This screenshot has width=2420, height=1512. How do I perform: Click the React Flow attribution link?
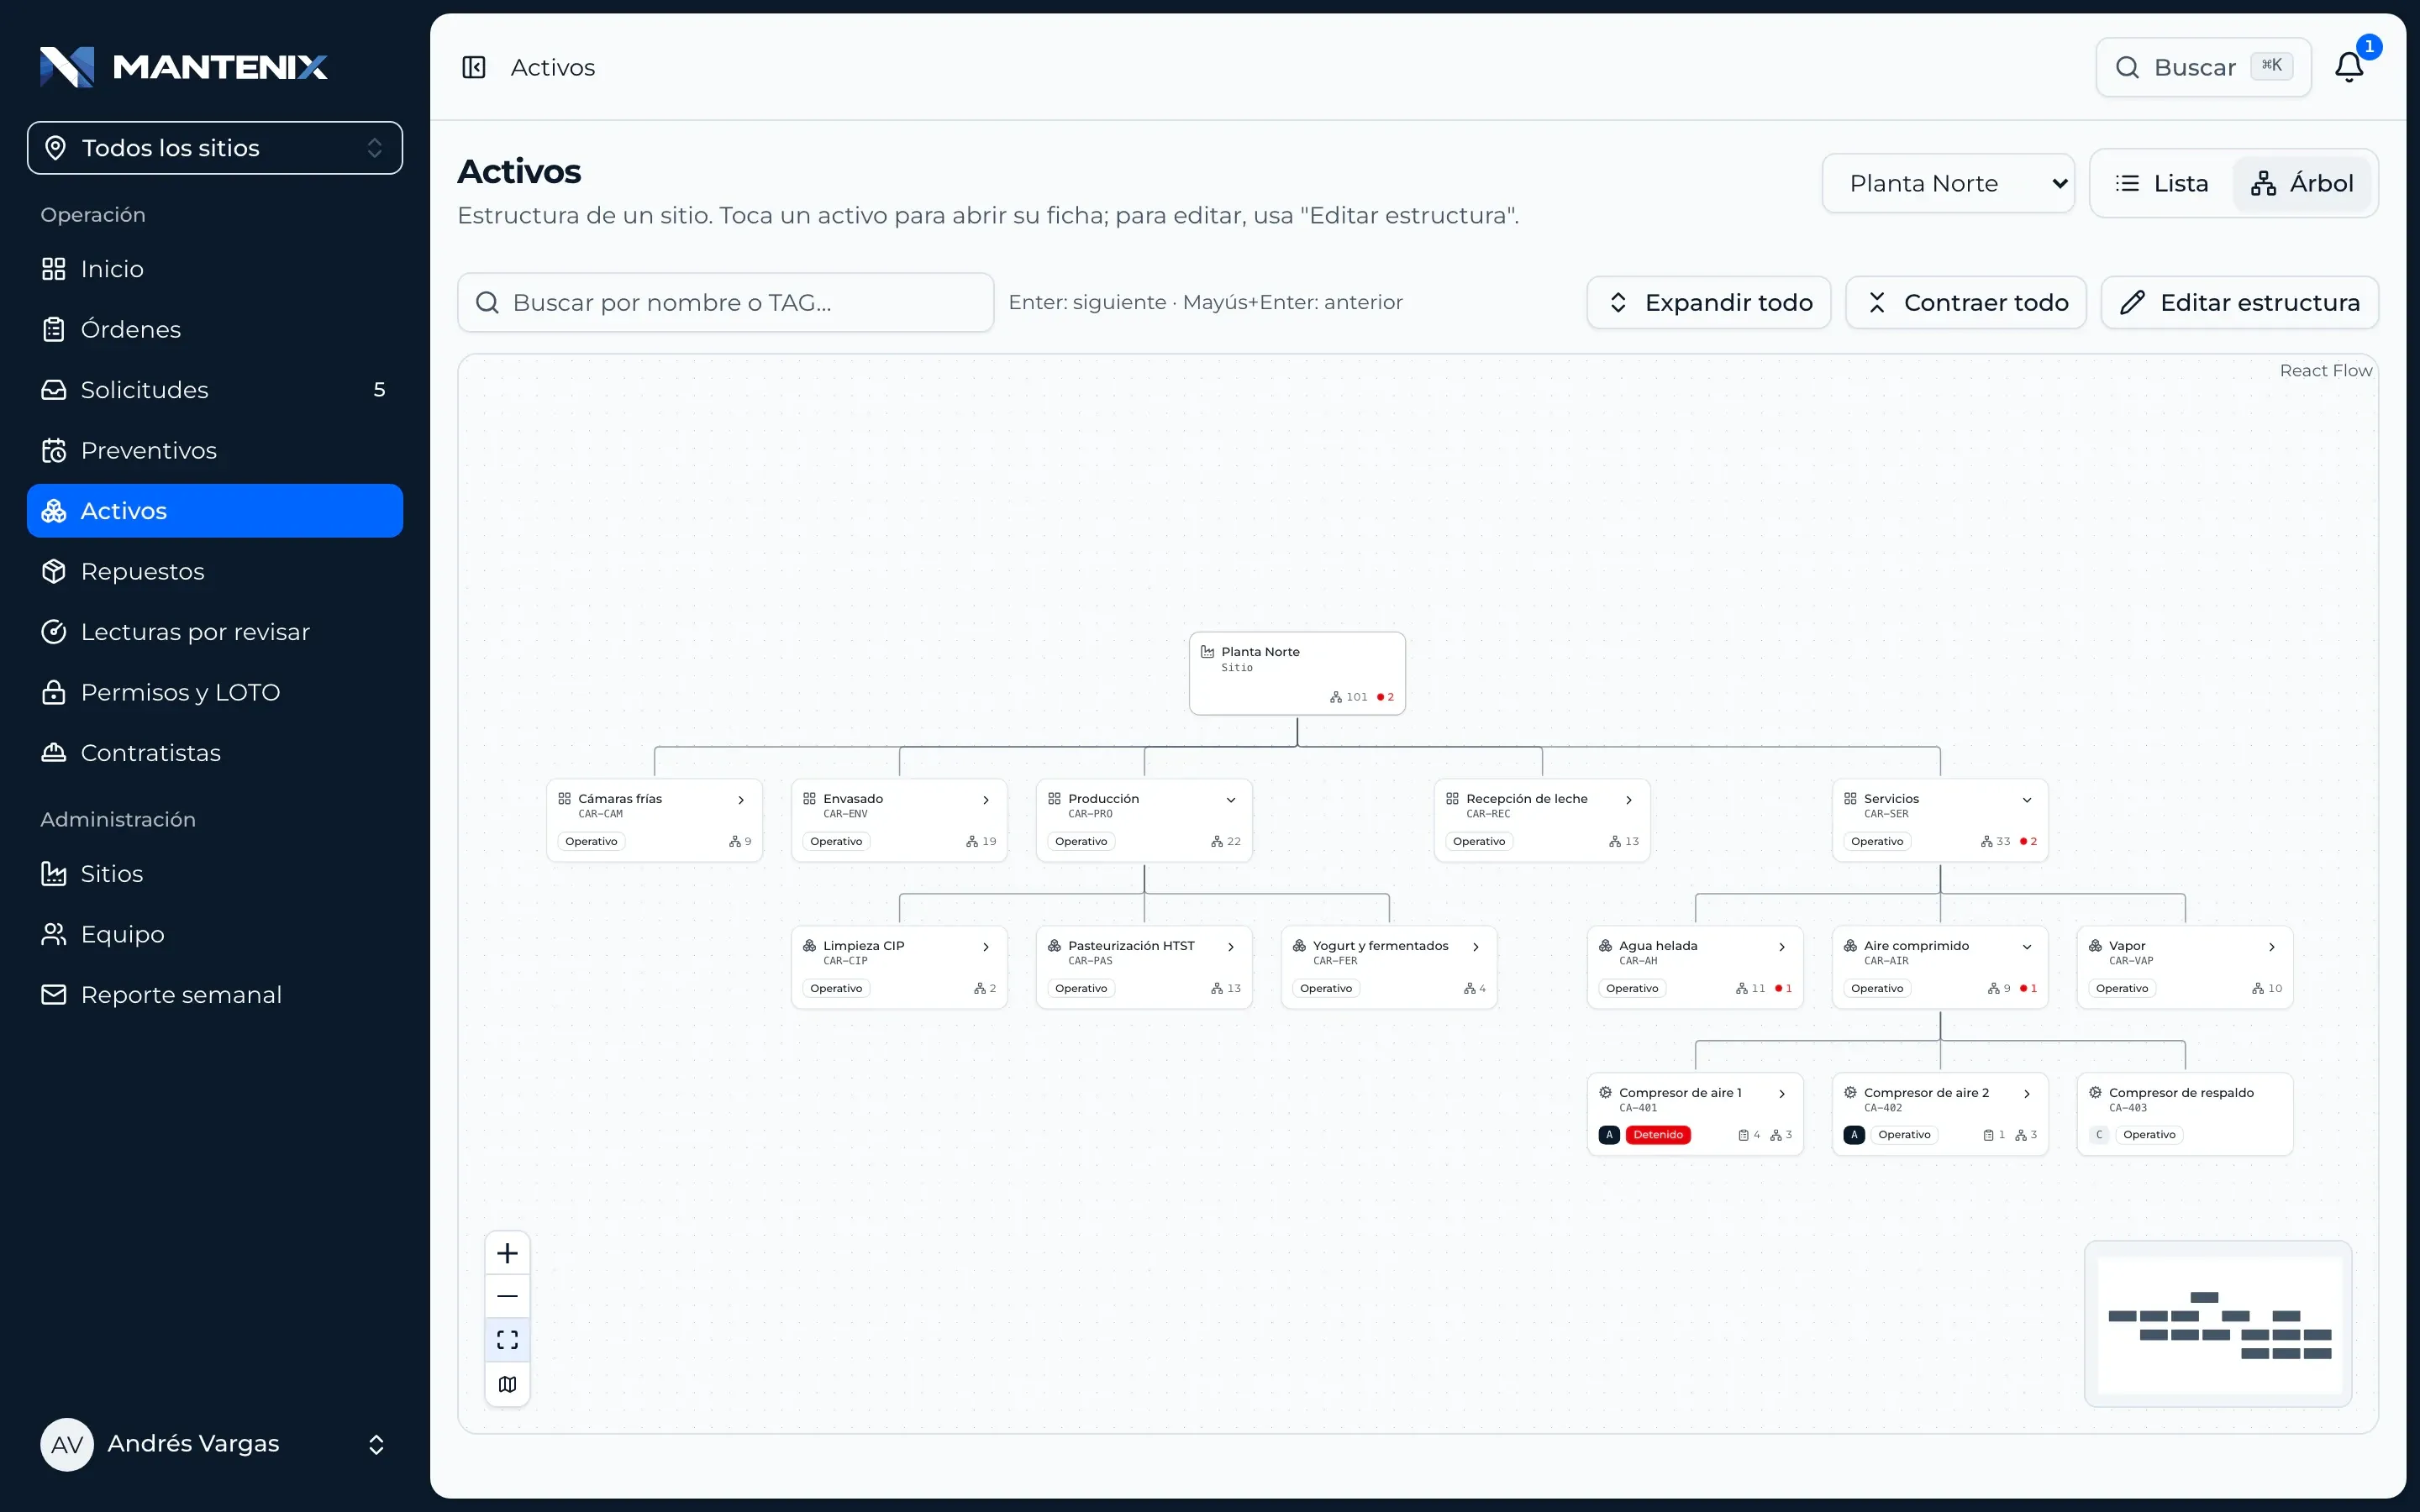point(2325,371)
